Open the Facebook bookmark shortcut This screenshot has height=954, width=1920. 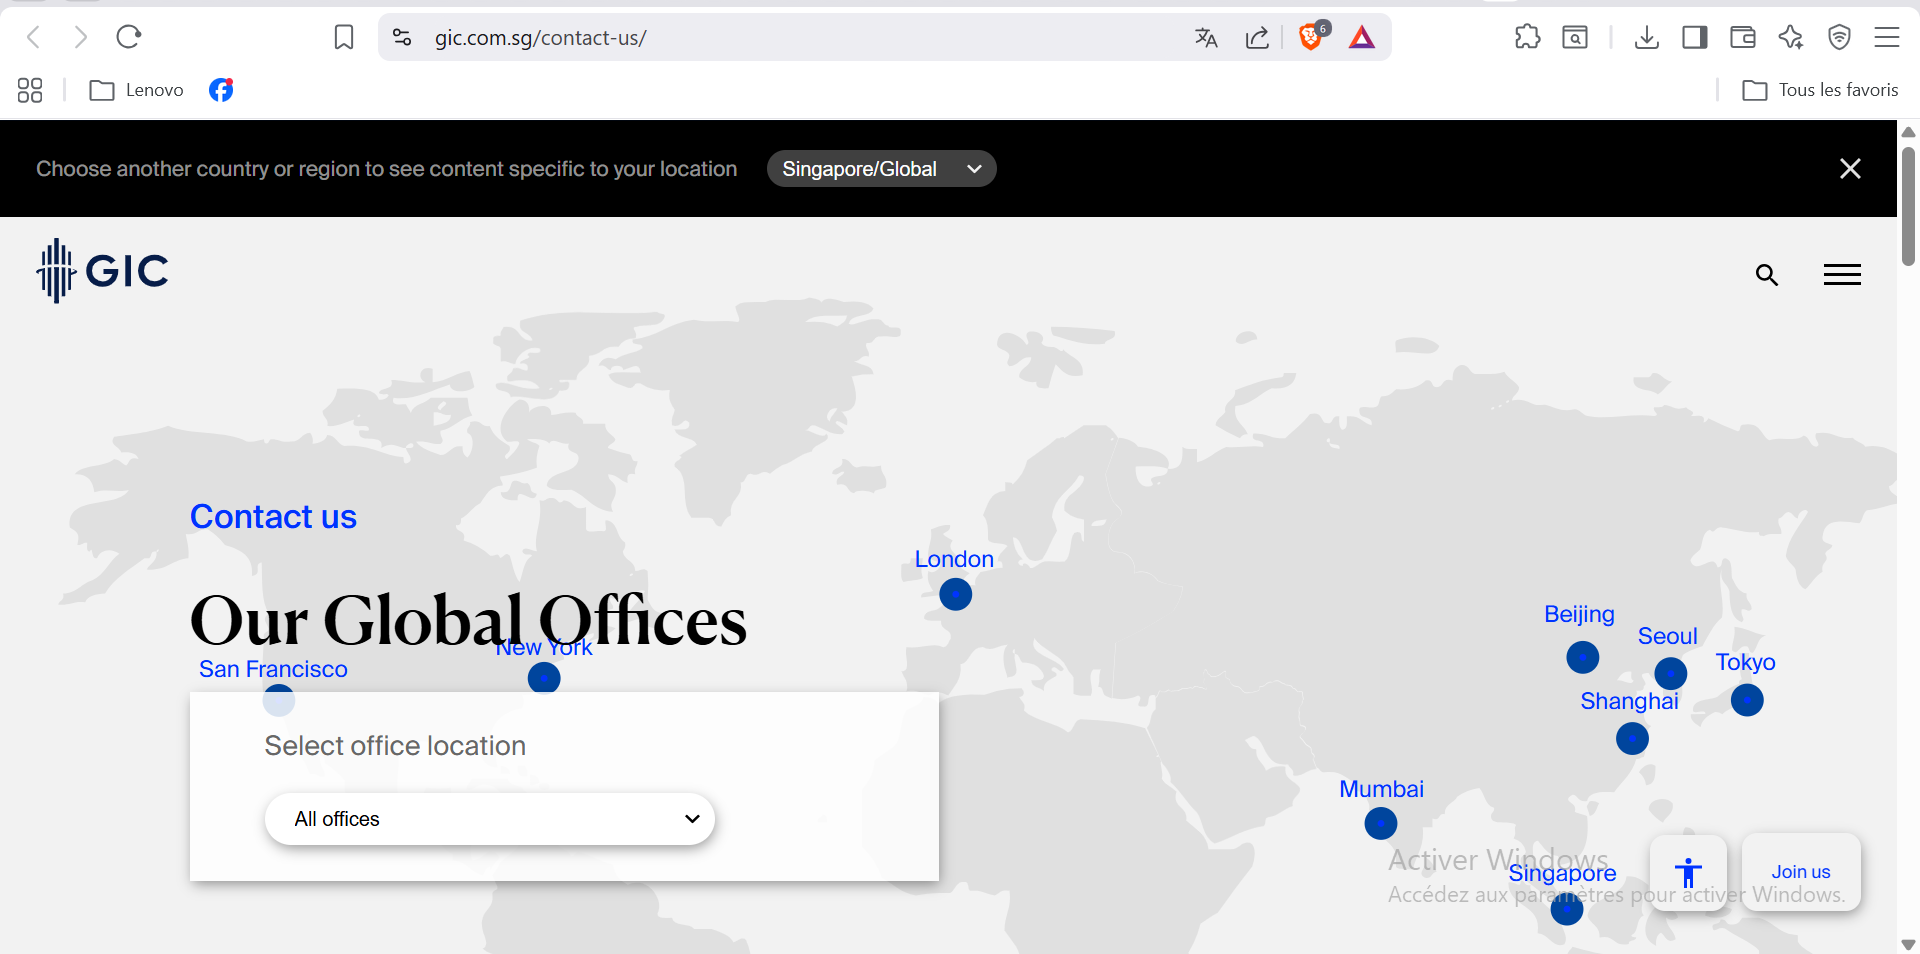click(x=221, y=90)
